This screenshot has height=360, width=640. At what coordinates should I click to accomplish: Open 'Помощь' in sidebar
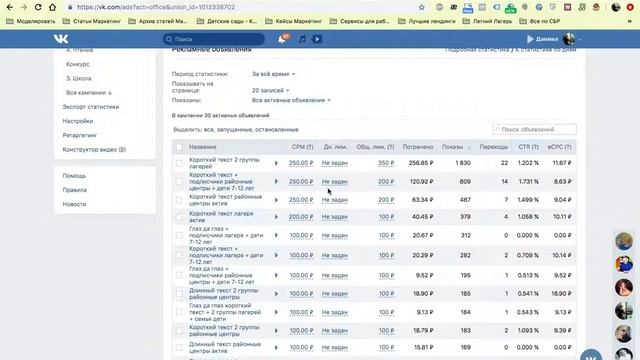click(74, 176)
